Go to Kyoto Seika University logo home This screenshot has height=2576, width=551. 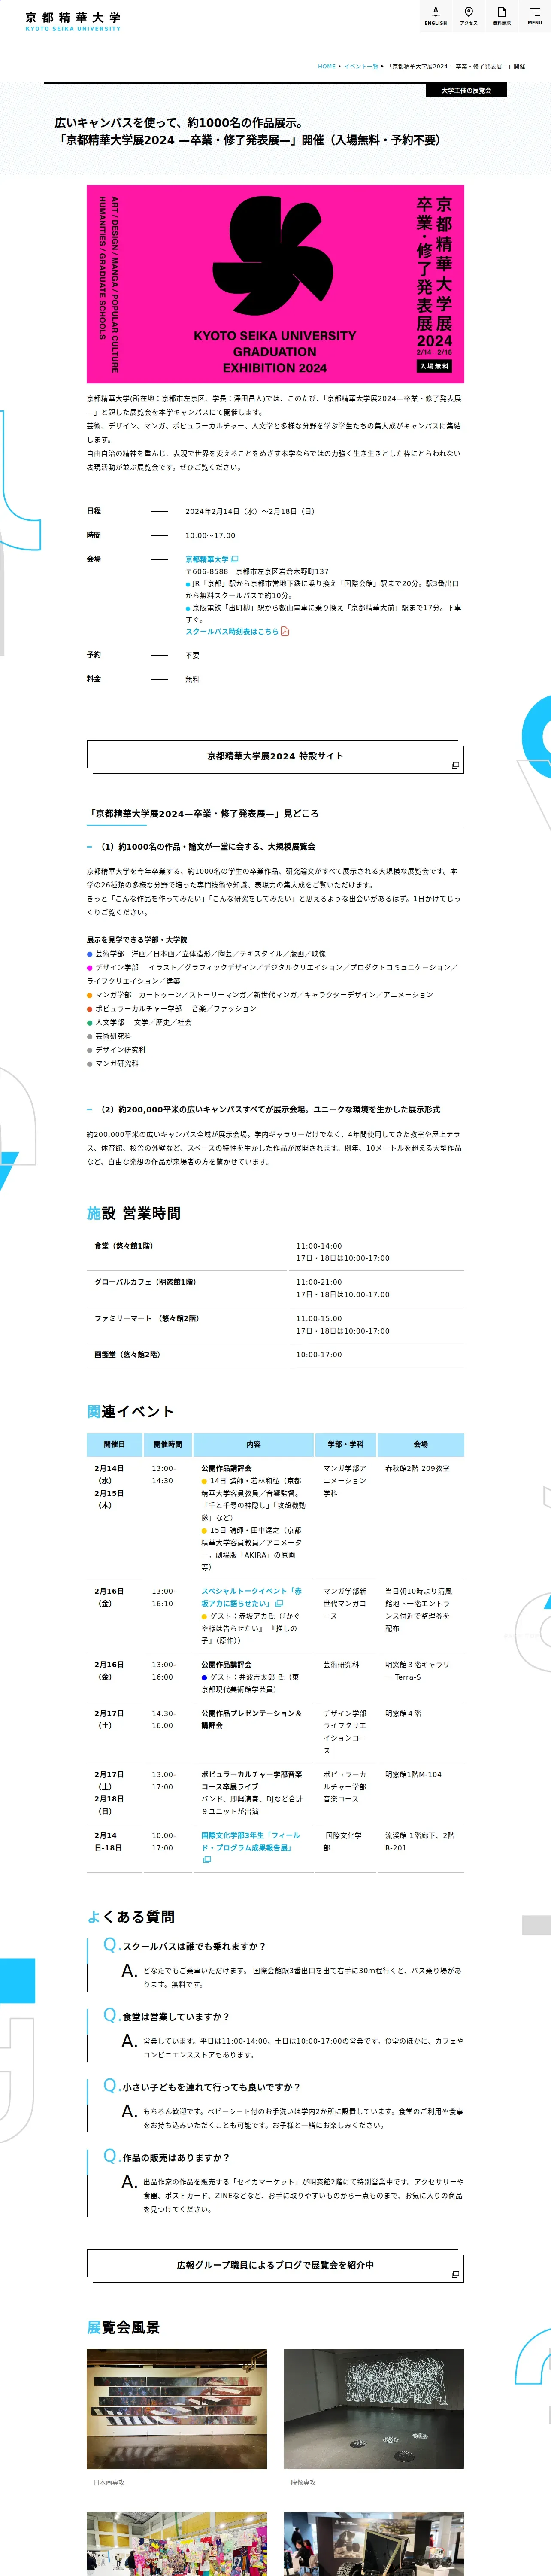point(73,21)
